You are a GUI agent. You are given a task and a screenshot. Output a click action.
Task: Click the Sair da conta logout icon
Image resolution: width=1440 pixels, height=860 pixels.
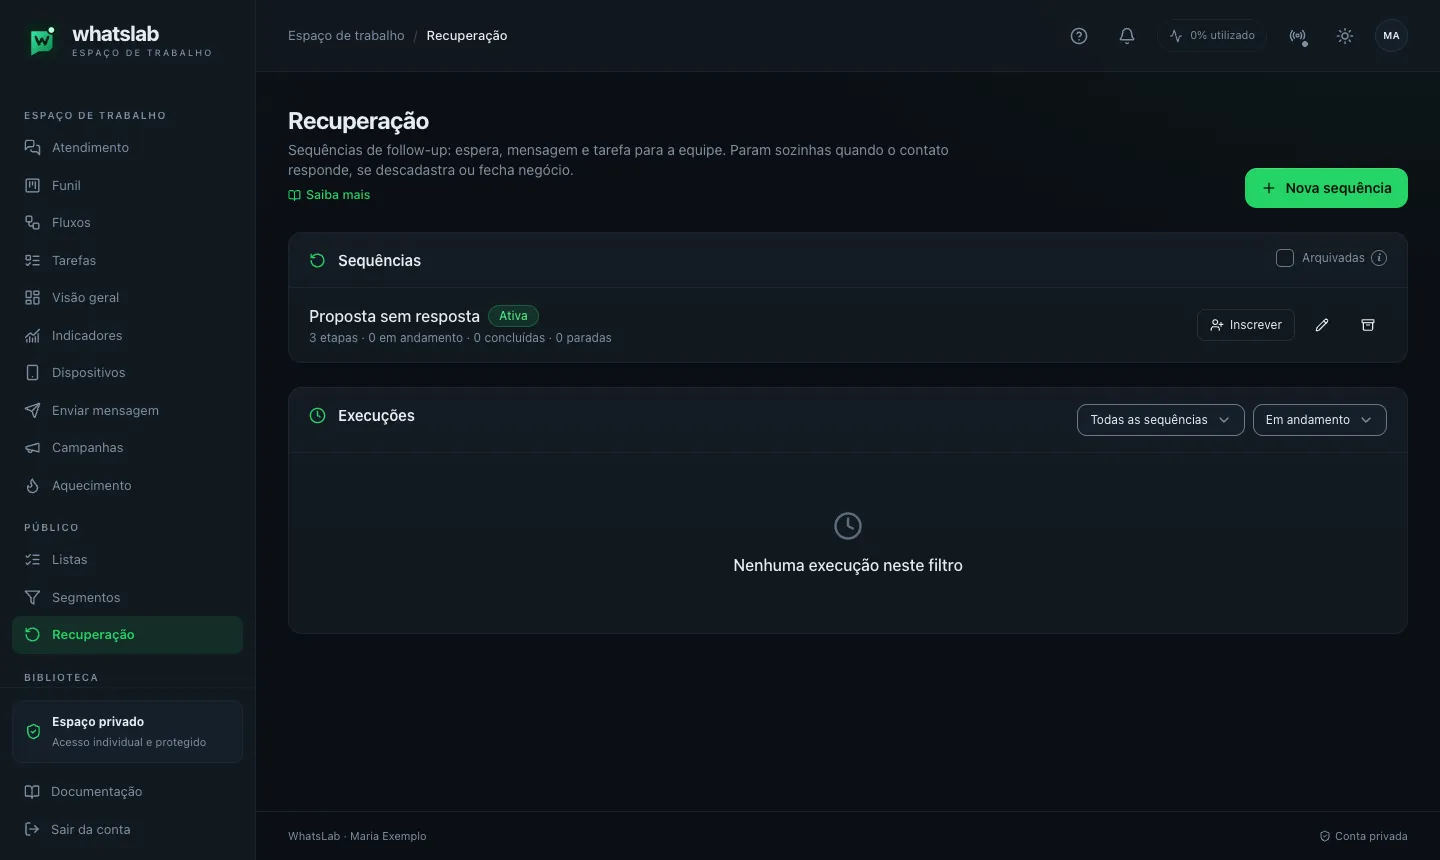point(32,829)
